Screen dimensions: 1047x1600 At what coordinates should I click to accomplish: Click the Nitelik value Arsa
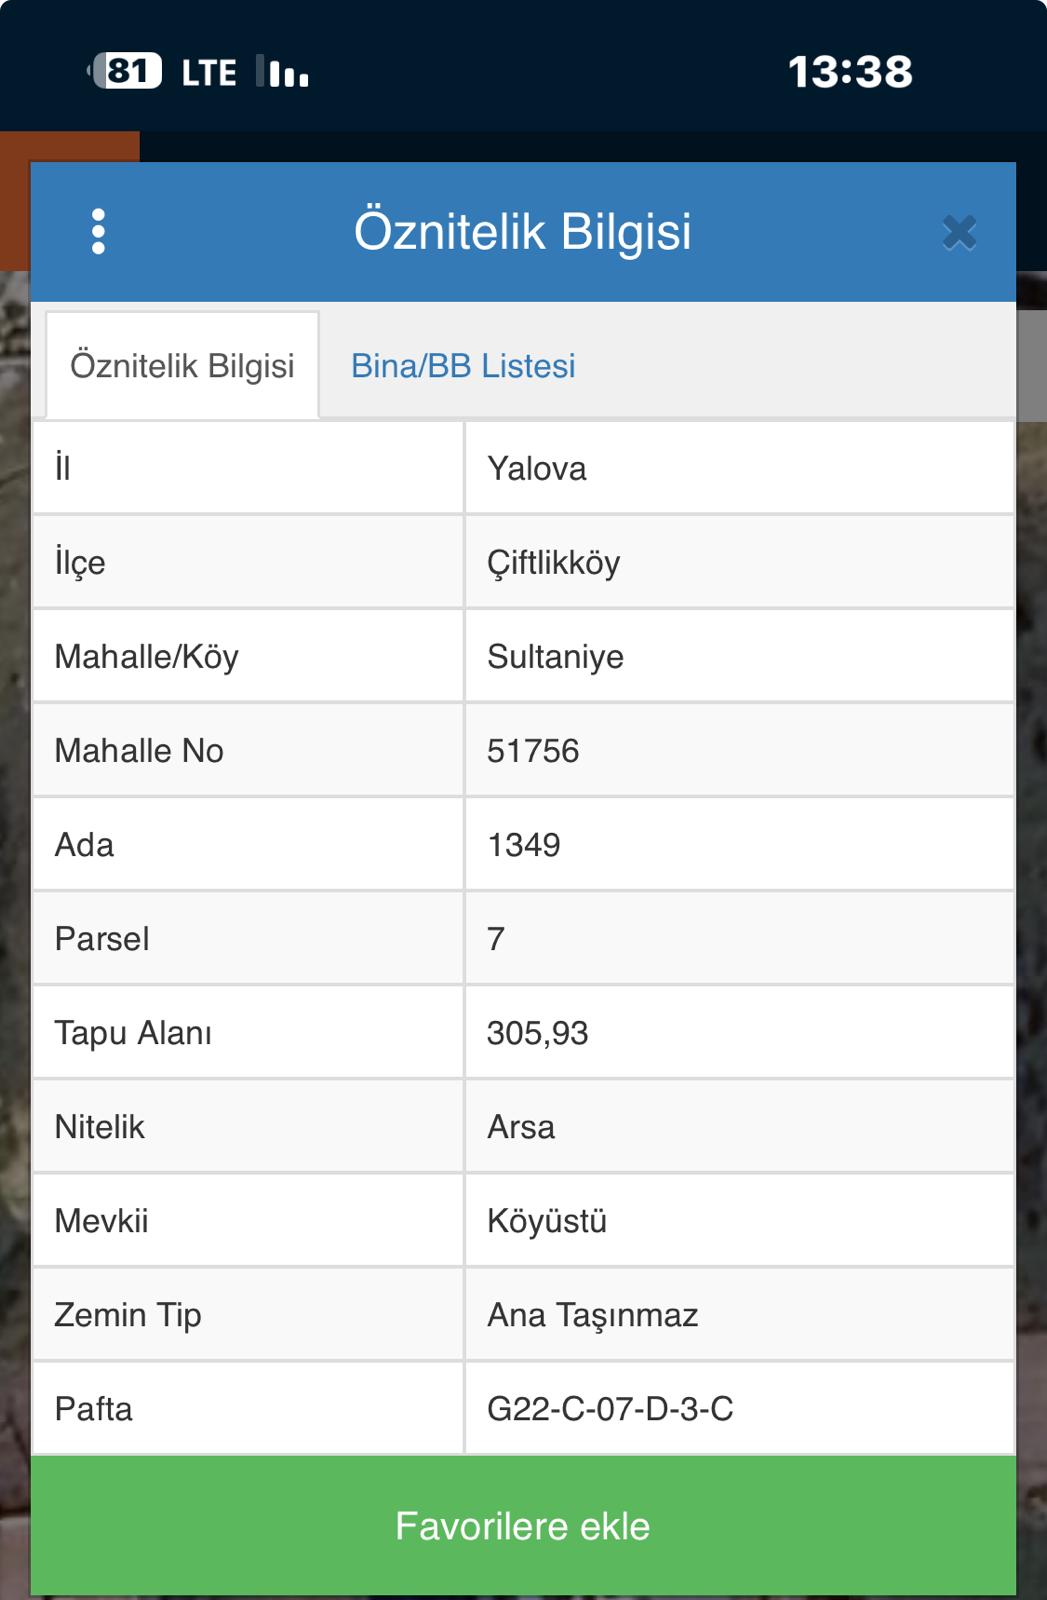tap(521, 1127)
